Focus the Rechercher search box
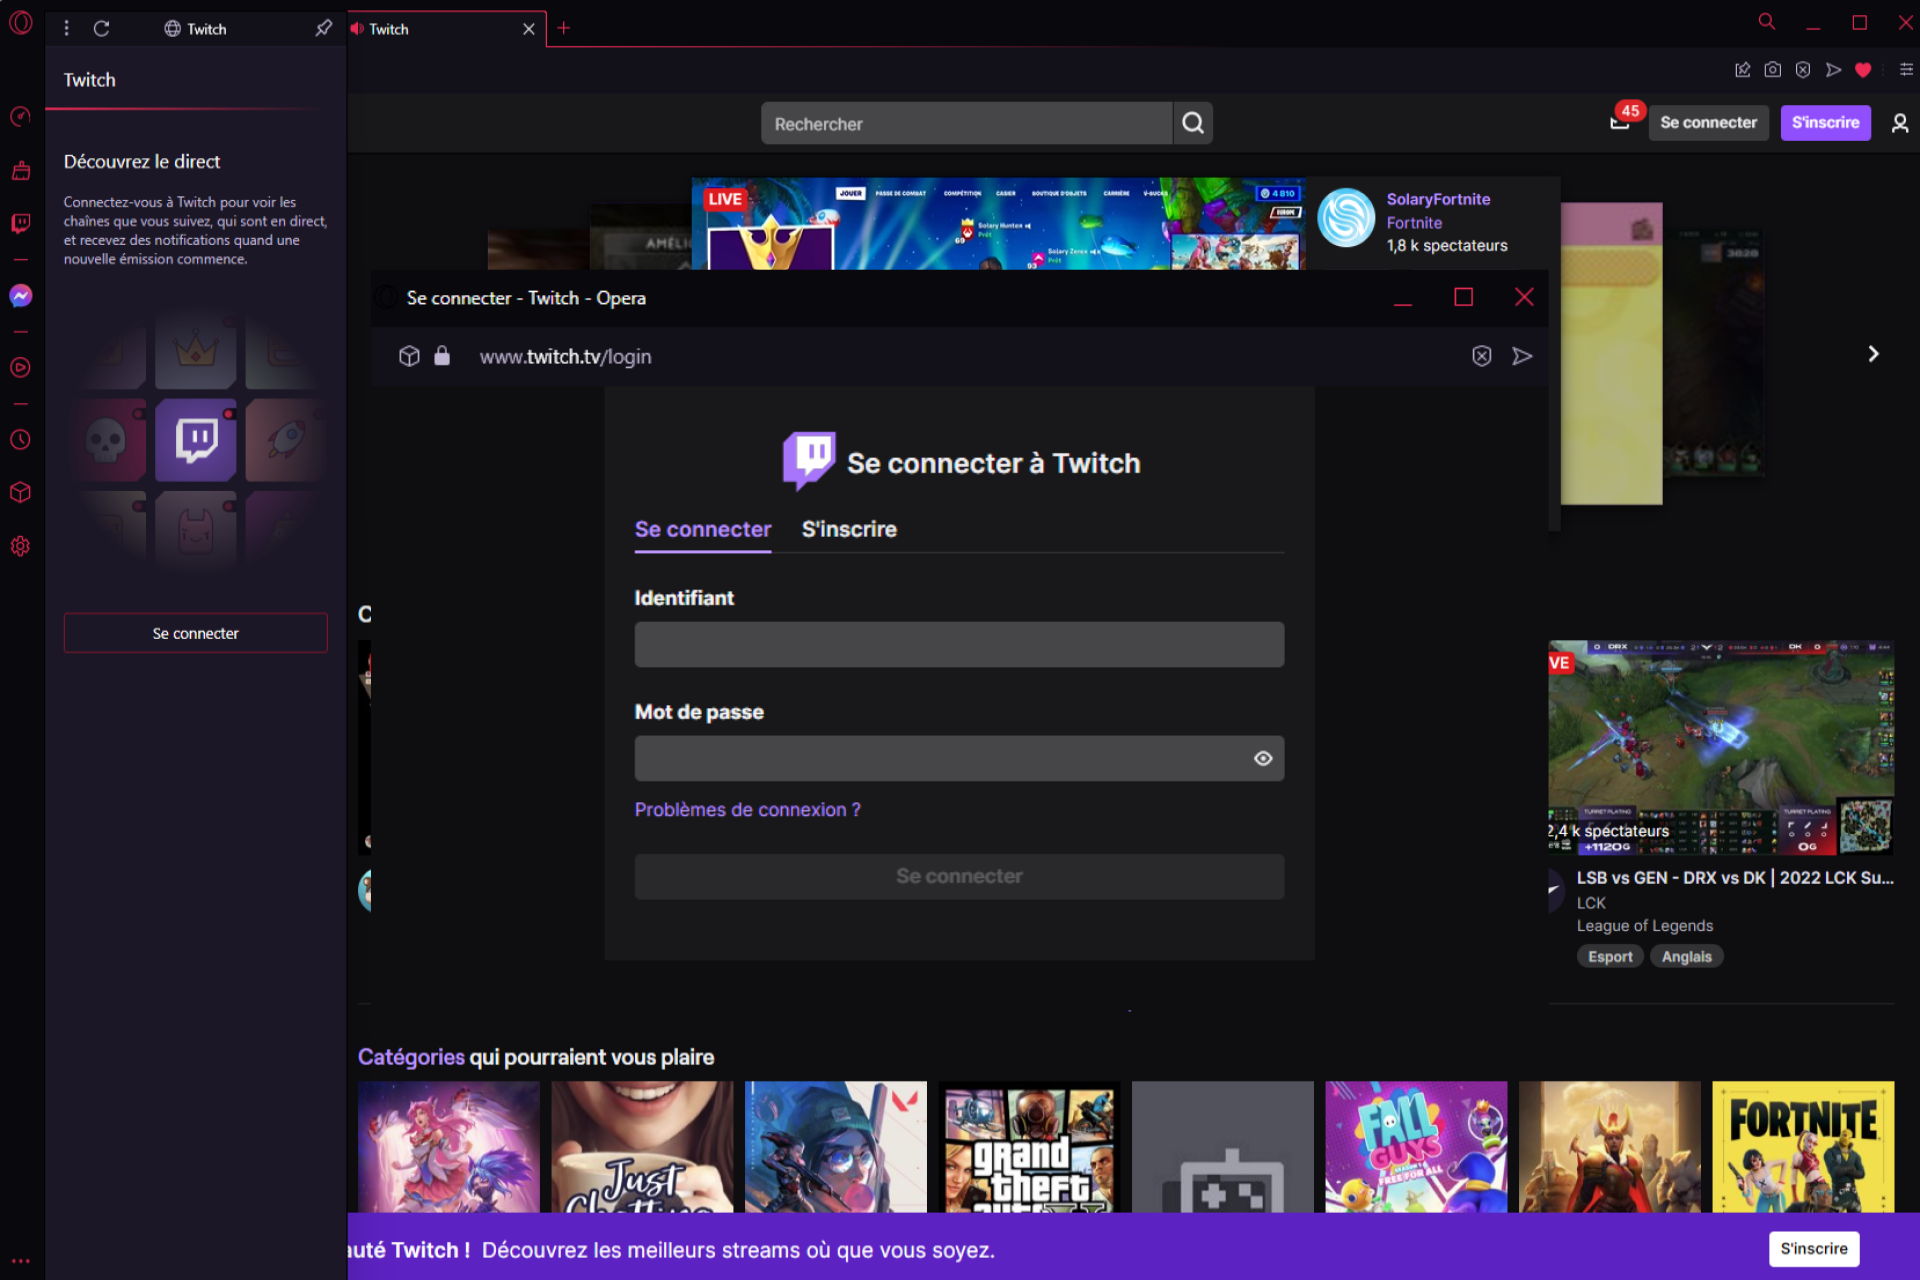The height and width of the screenshot is (1280, 1920). pos(967,123)
